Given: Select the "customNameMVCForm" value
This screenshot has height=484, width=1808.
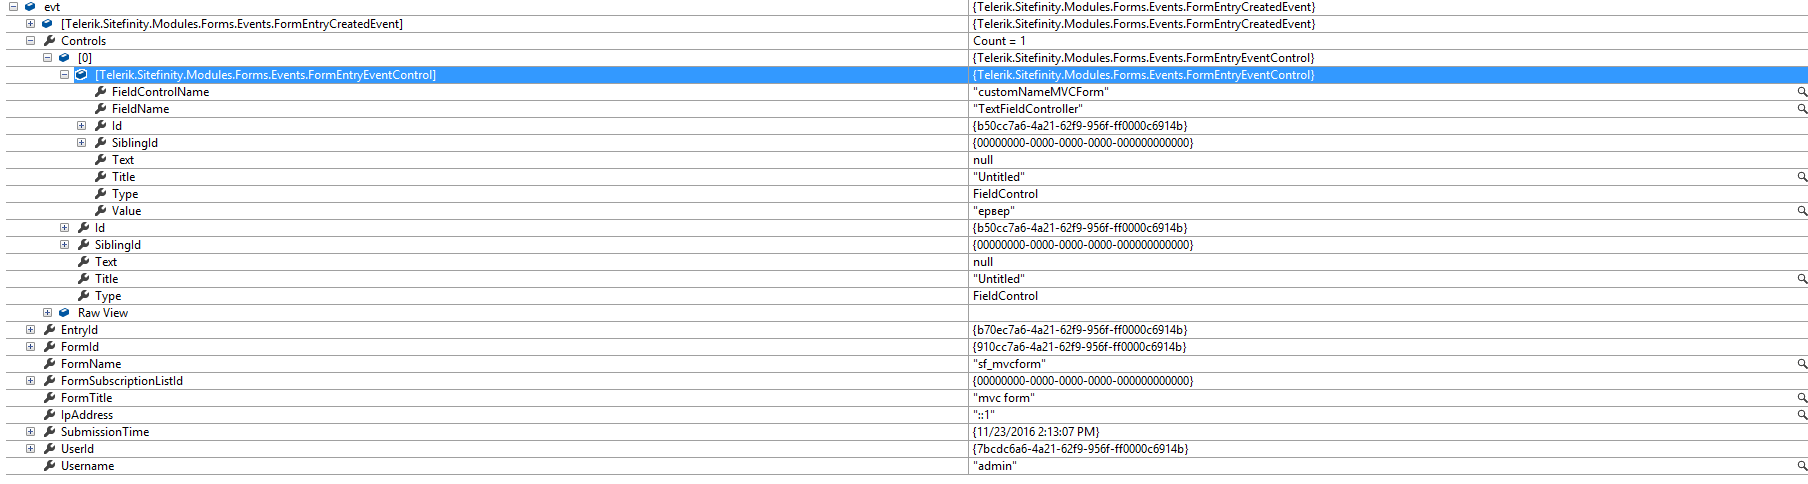Looking at the screenshot, I should tap(1041, 92).
